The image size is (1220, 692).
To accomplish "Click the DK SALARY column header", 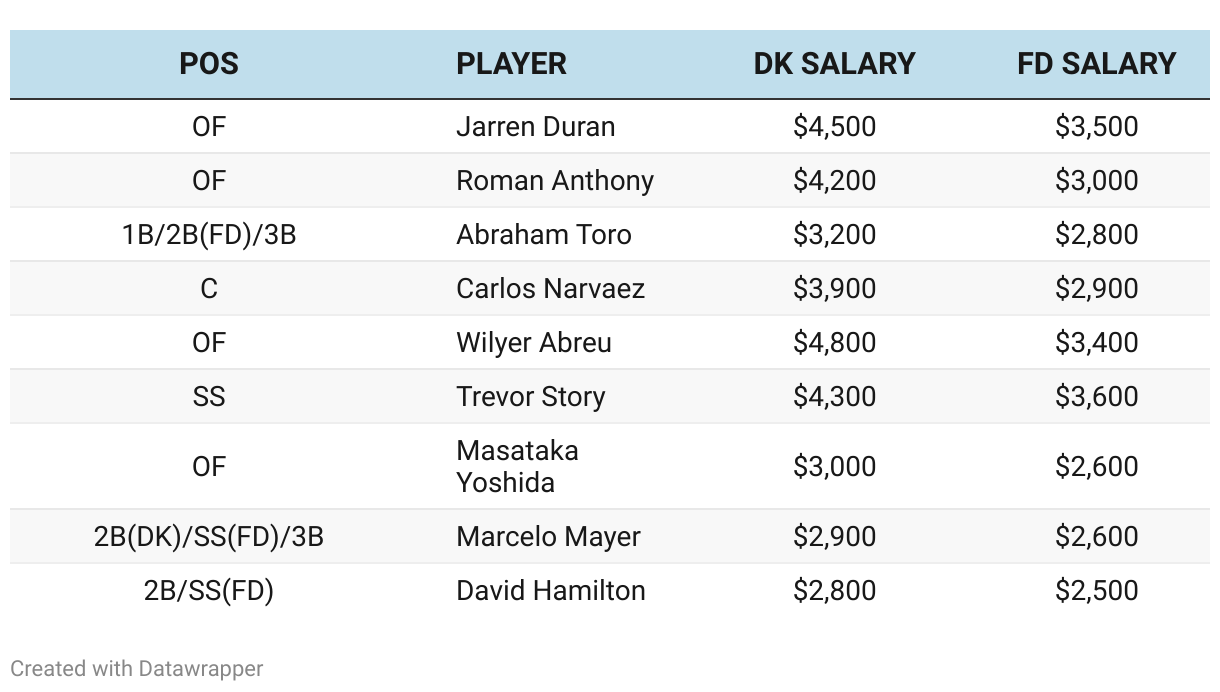I will click(834, 64).
